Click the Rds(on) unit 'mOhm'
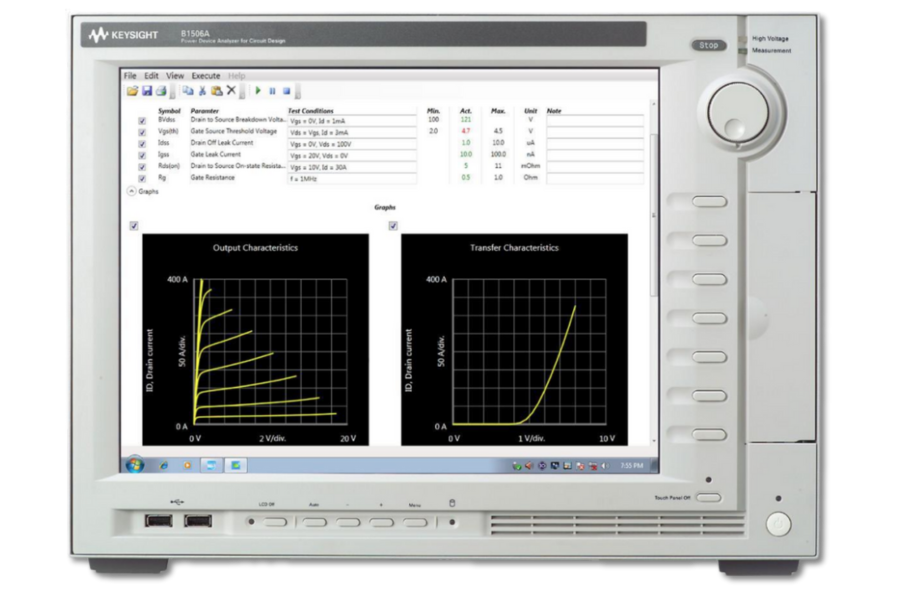 click(x=530, y=166)
